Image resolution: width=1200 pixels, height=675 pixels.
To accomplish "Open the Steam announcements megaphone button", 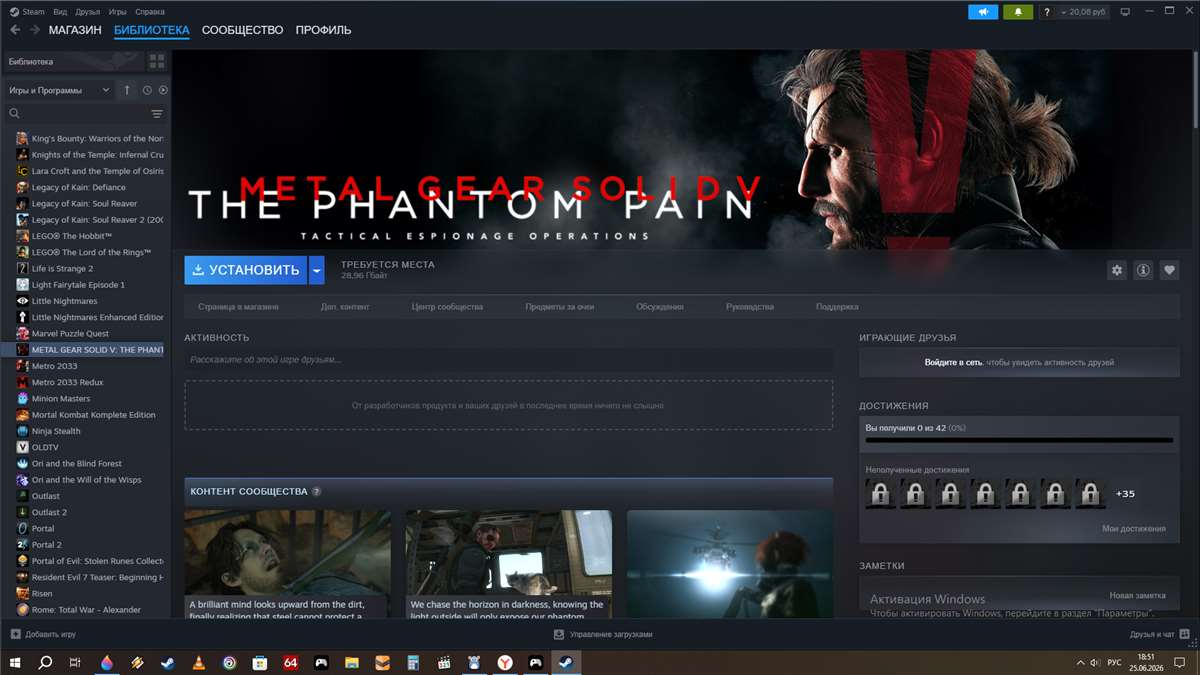I will 983,12.
